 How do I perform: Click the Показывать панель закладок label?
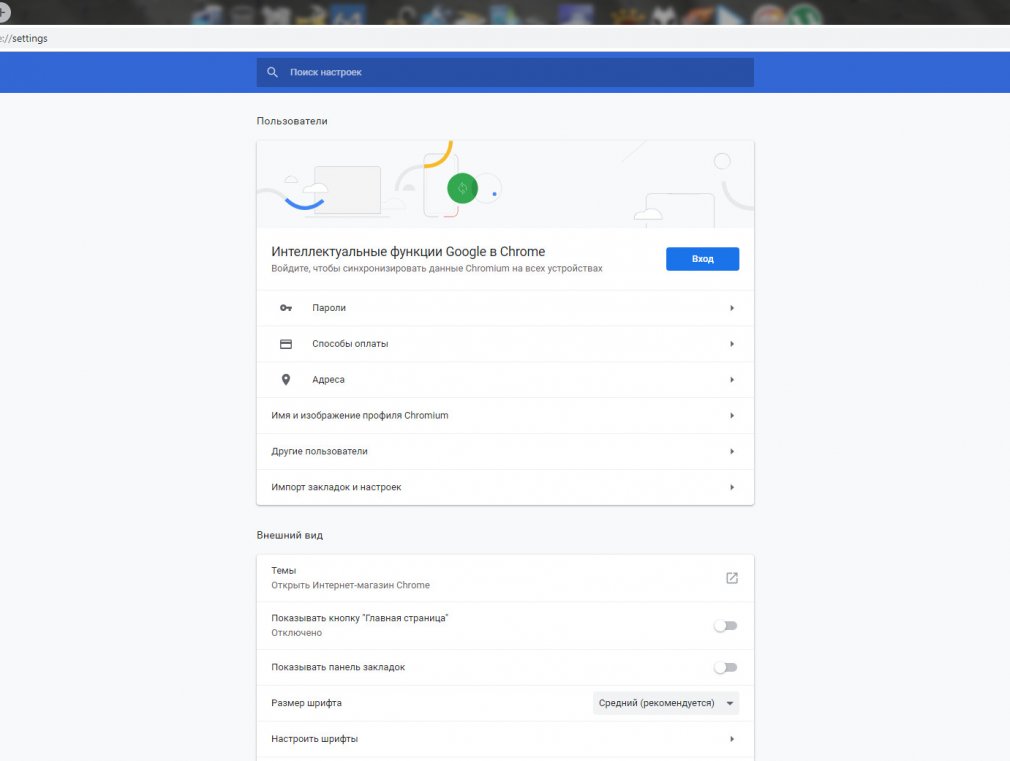[x=338, y=668]
